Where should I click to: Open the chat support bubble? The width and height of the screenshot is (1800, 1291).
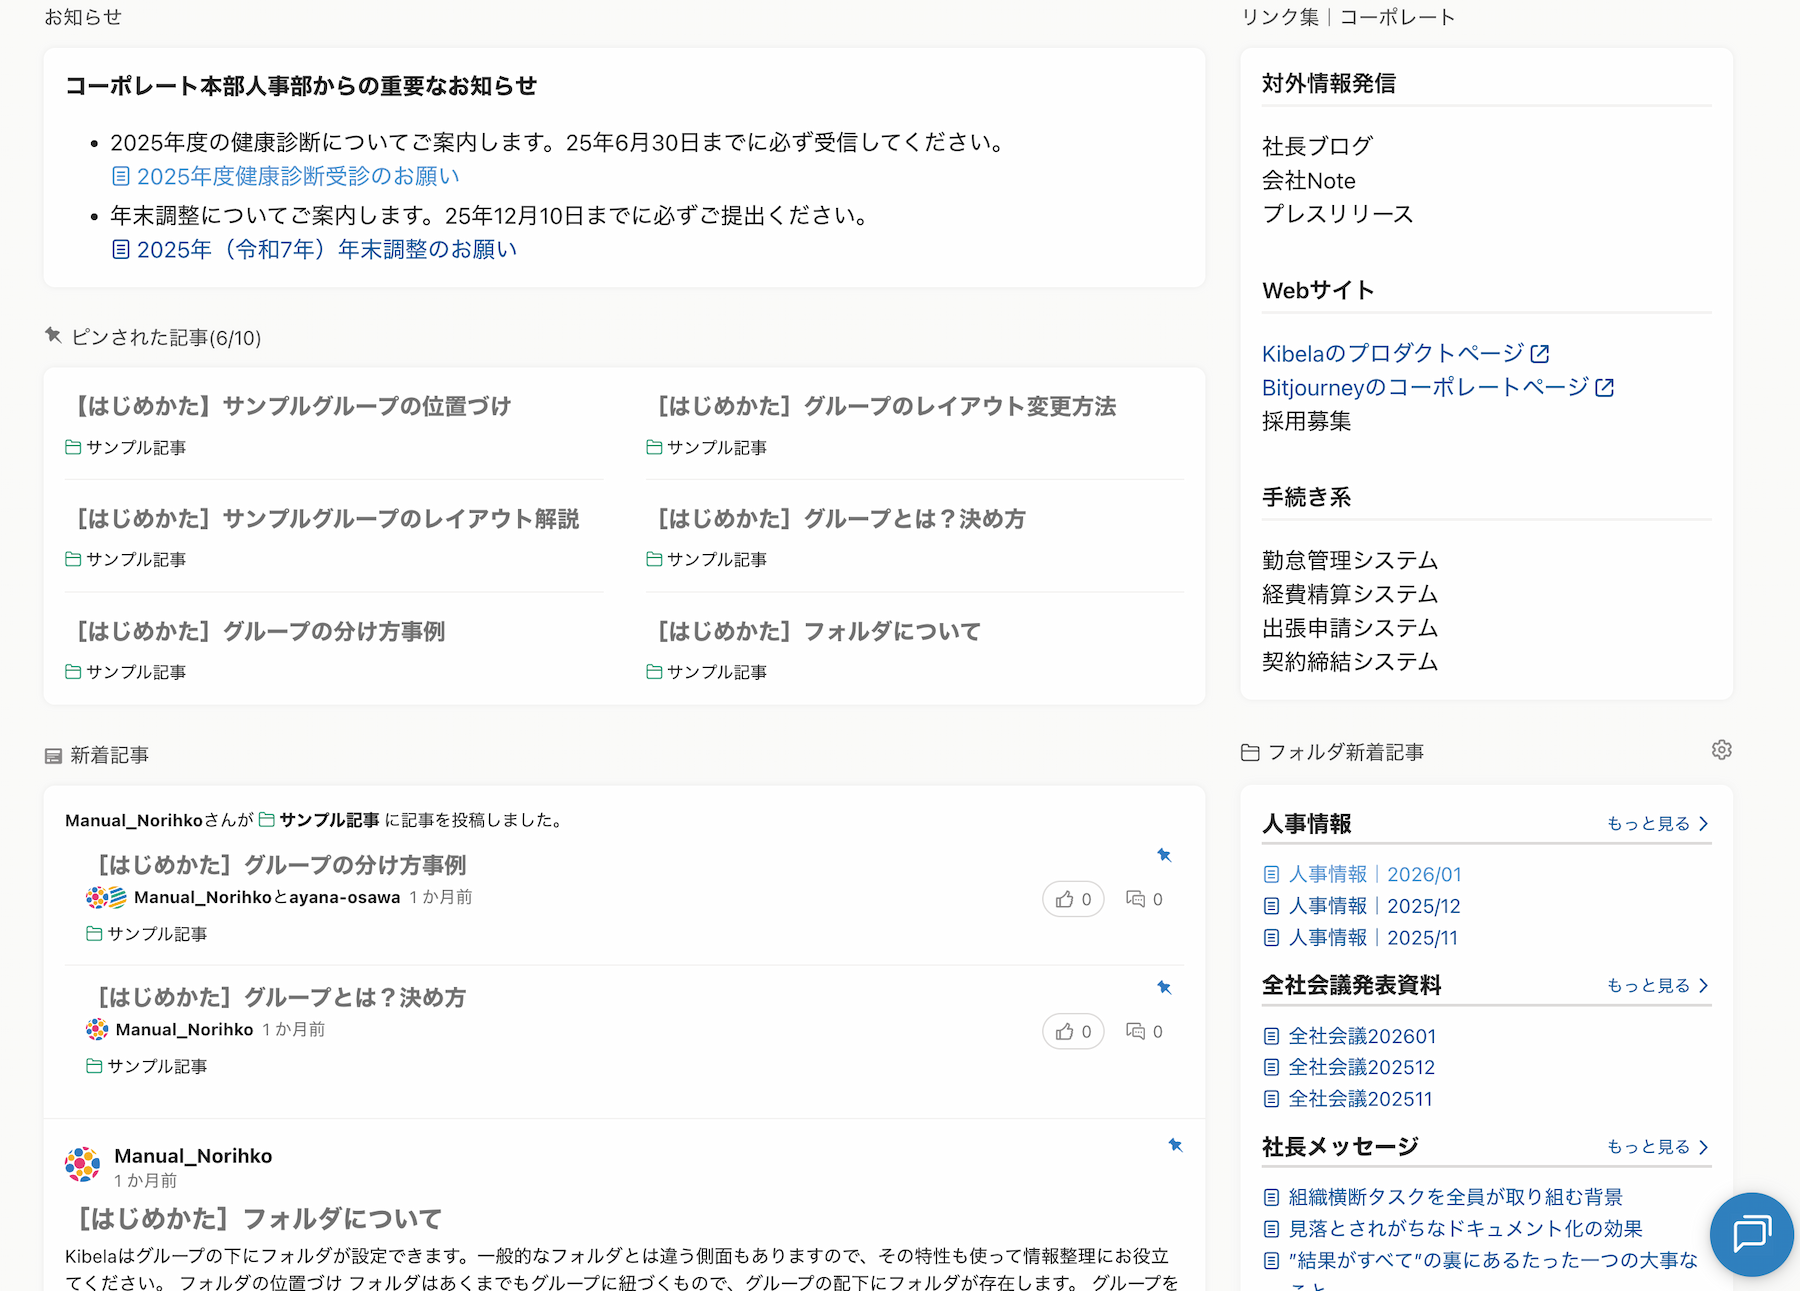click(x=1751, y=1234)
